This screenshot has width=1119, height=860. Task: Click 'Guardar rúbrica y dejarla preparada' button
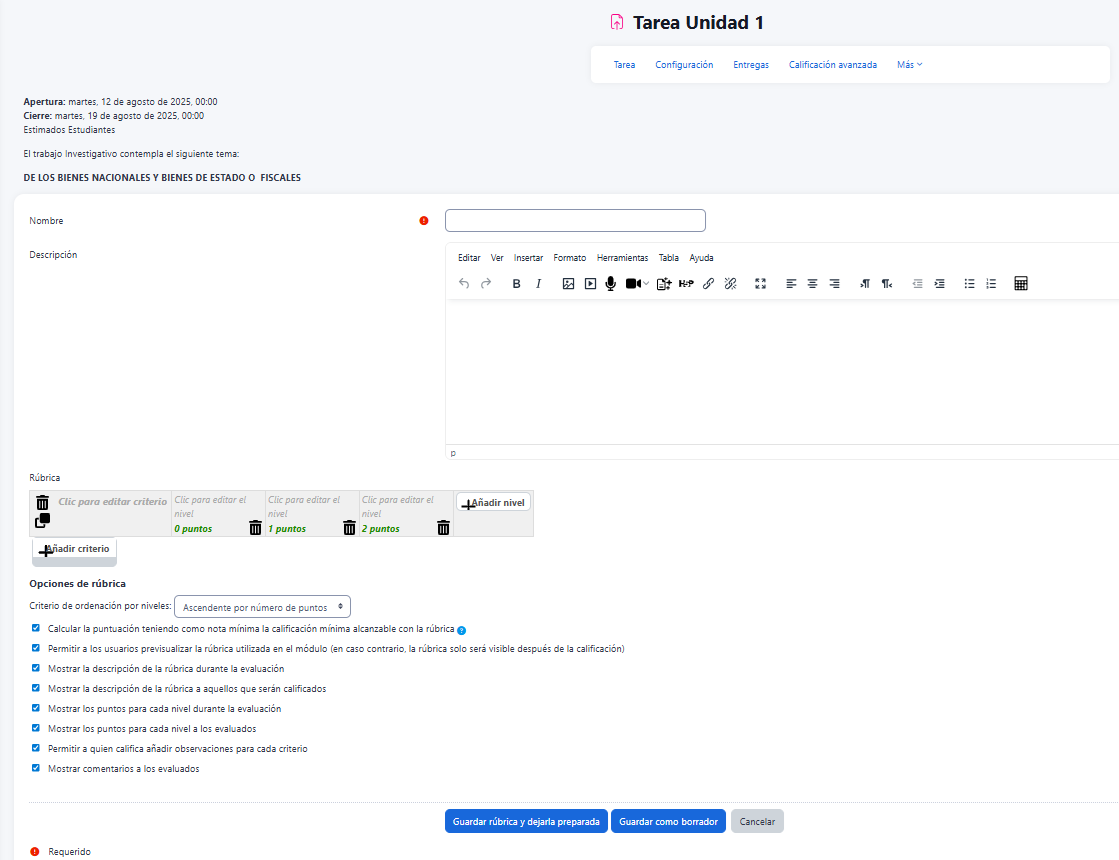(x=526, y=821)
